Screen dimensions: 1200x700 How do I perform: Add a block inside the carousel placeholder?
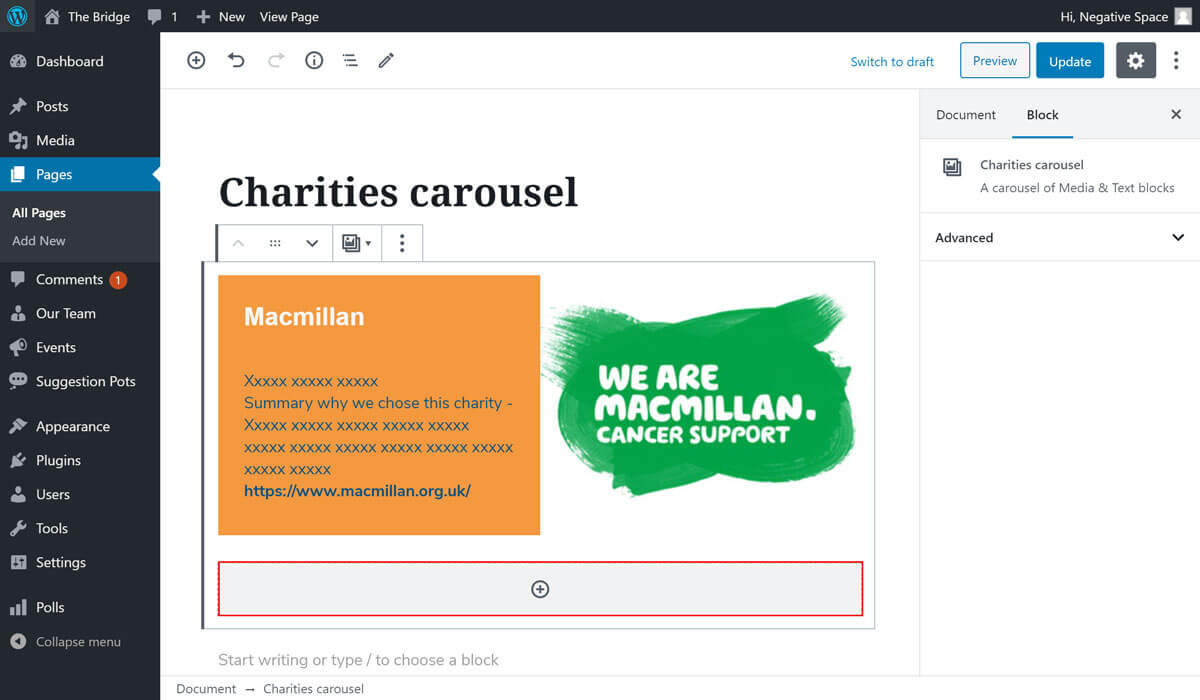540,590
